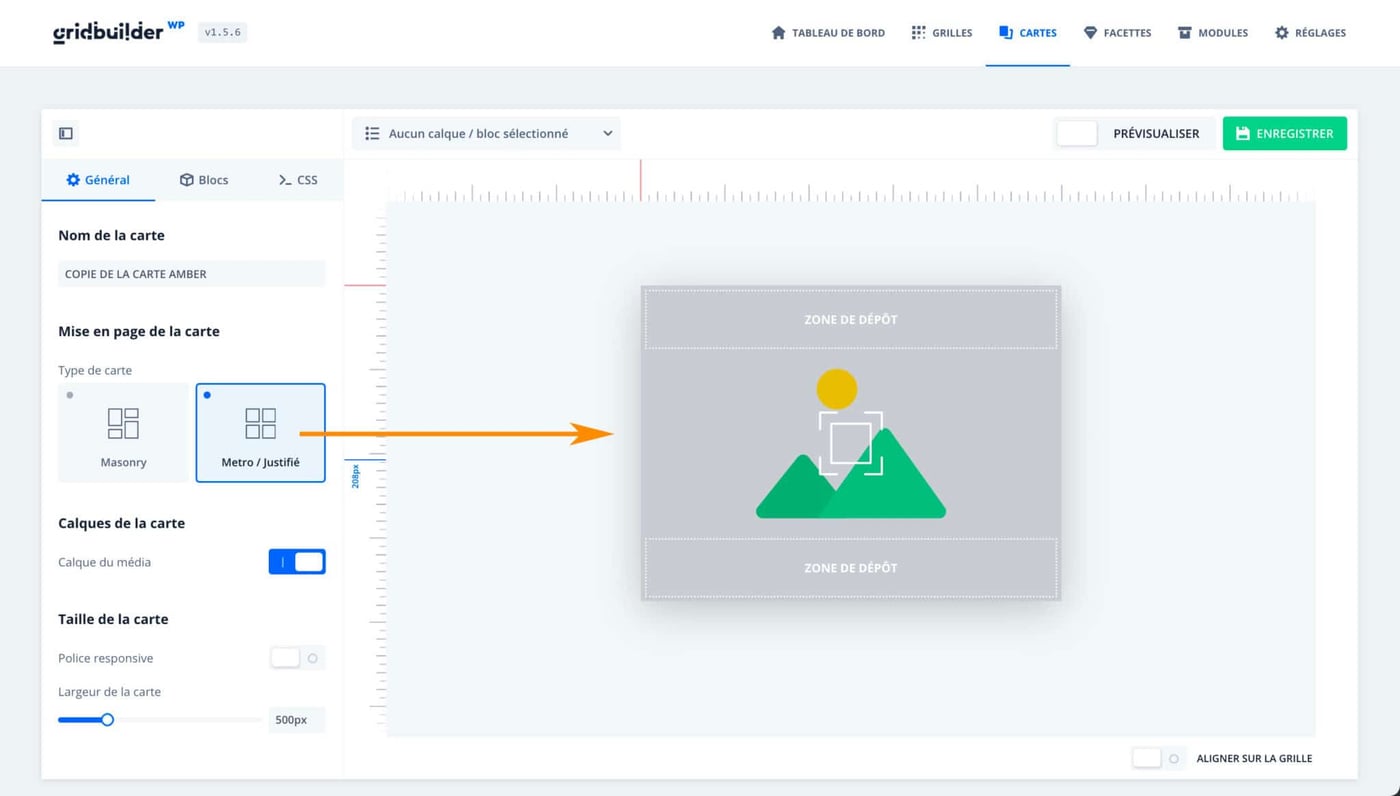The height and width of the screenshot is (796, 1400).
Task: Collapse the left sidebar panel
Action: pos(65,133)
